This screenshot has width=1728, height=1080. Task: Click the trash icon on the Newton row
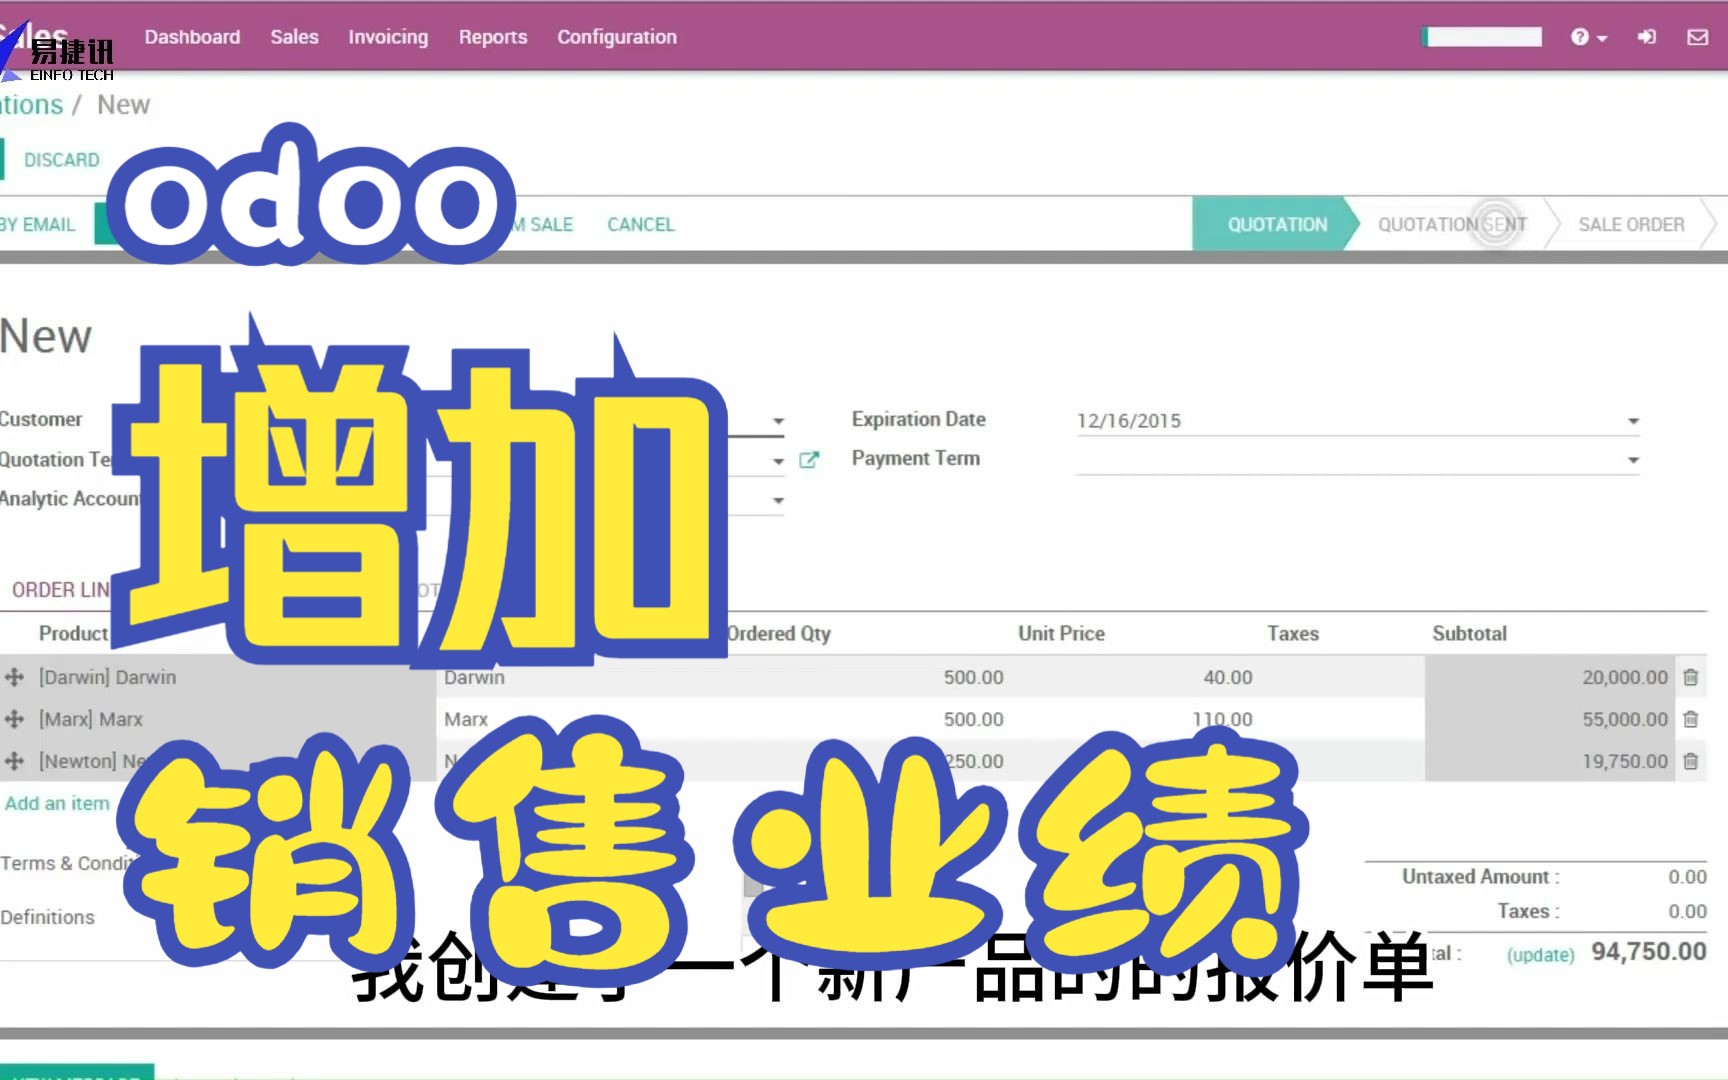[1691, 761]
